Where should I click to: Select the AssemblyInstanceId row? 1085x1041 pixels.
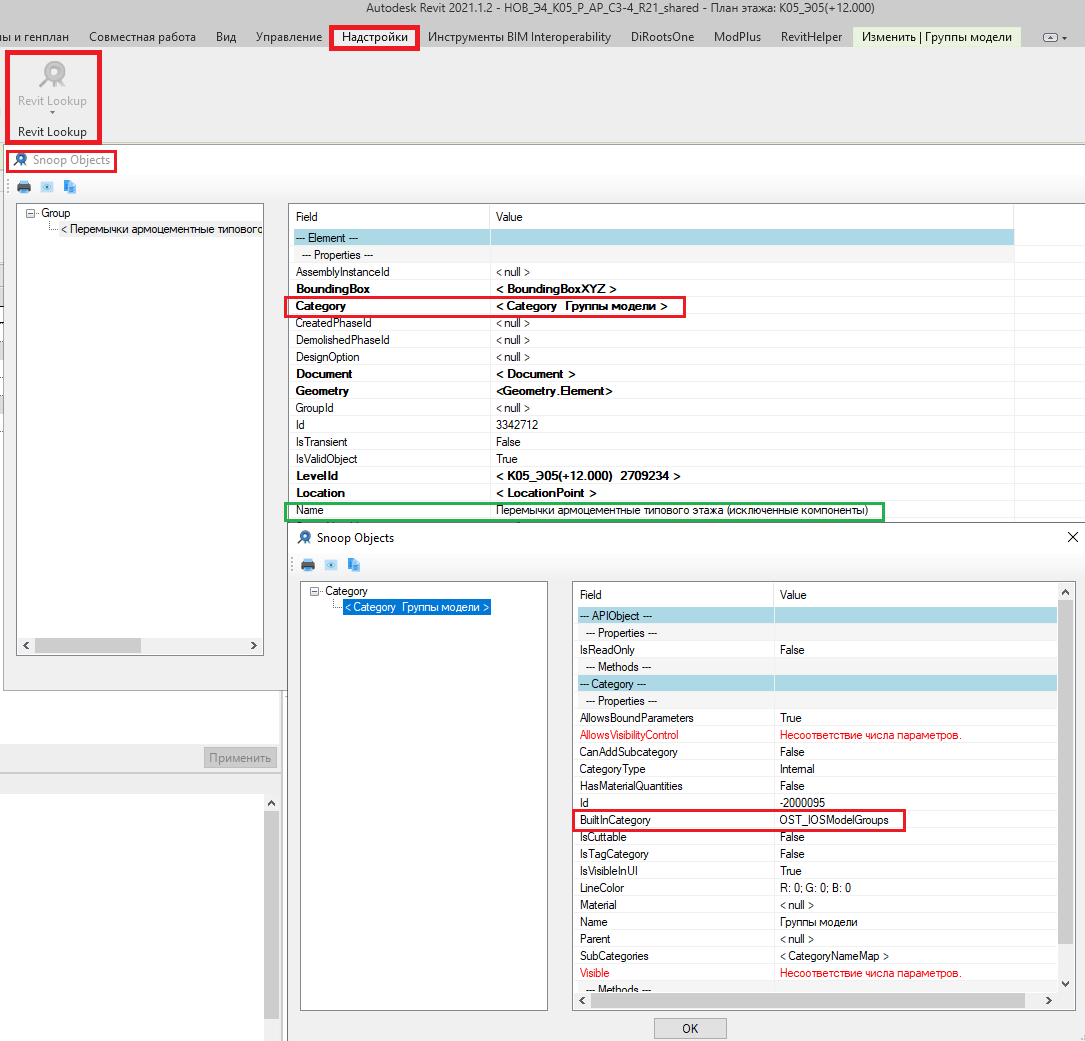(655, 272)
